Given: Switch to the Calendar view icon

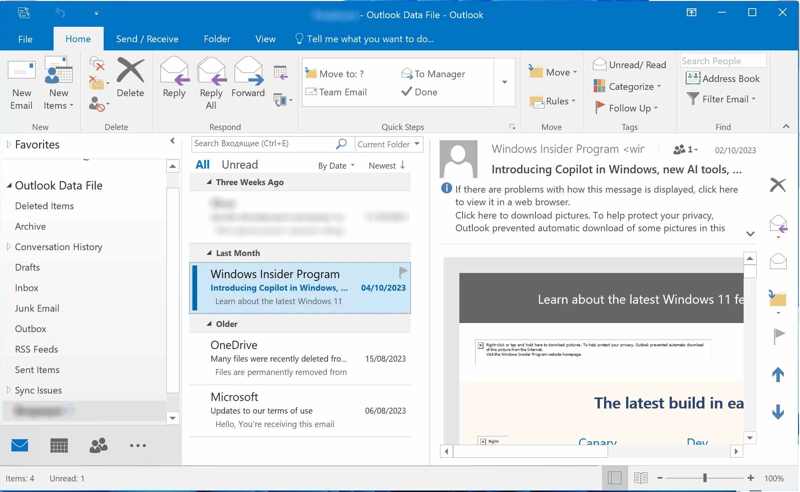Looking at the screenshot, I should point(59,446).
